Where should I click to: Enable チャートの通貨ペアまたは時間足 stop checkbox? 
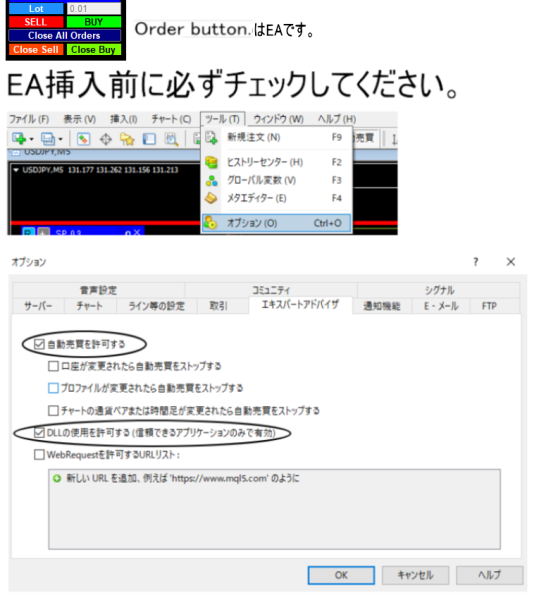click(x=53, y=411)
